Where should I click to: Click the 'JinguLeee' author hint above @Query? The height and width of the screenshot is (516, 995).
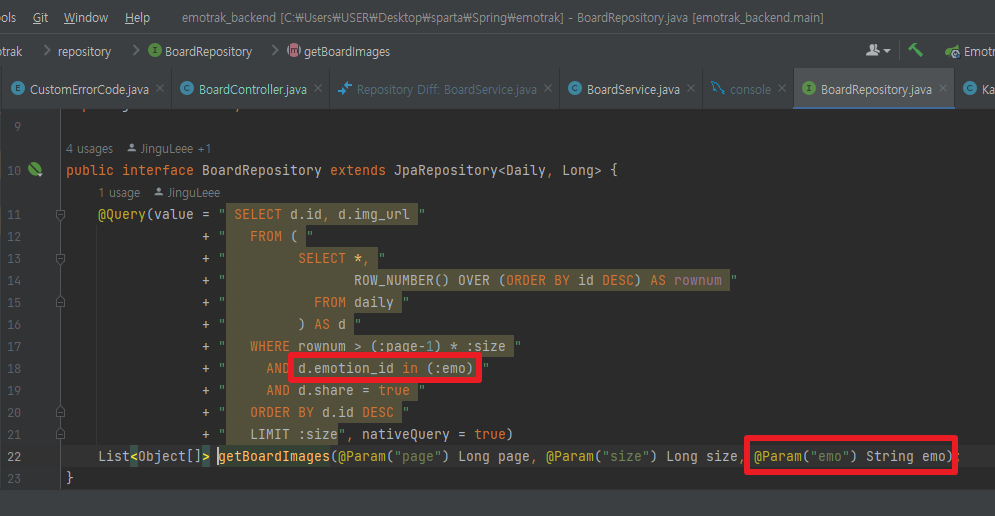(x=187, y=192)
